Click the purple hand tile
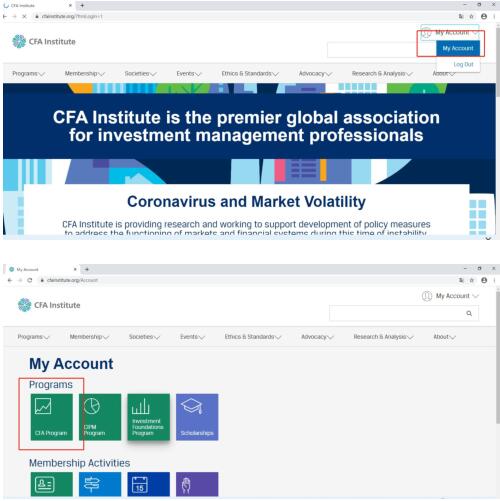Viewport: 500px width, 501px height. point(197,484)
